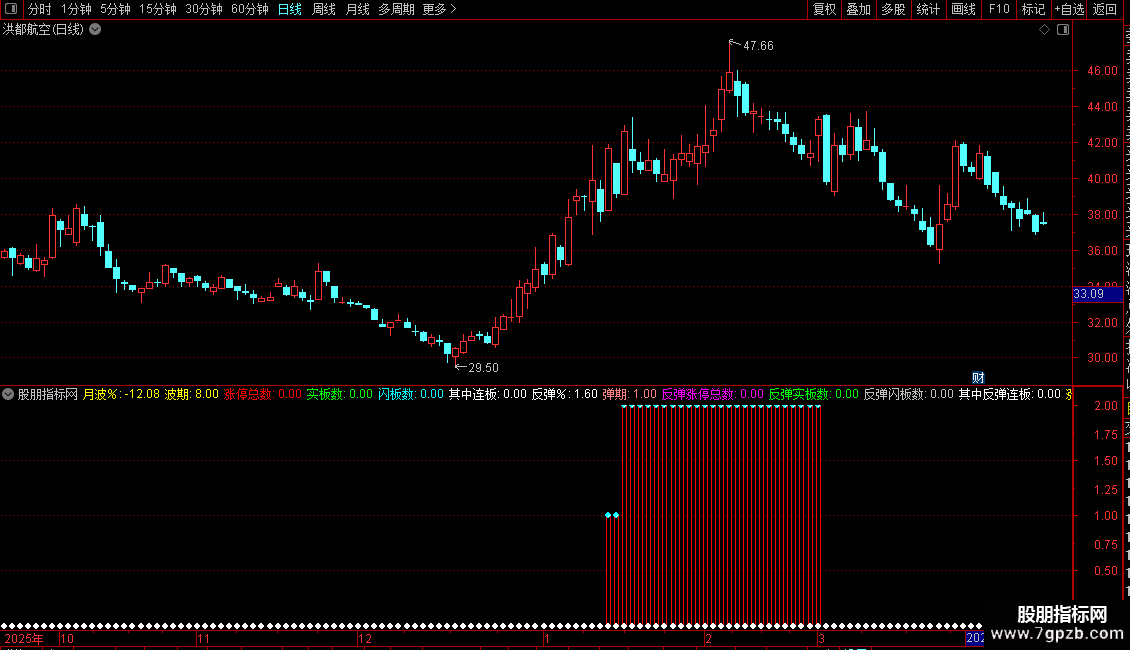The height and width of the screenshot is (650, 1130).
Task: Click the 47.66 high price label
Action: coord(758,46)
